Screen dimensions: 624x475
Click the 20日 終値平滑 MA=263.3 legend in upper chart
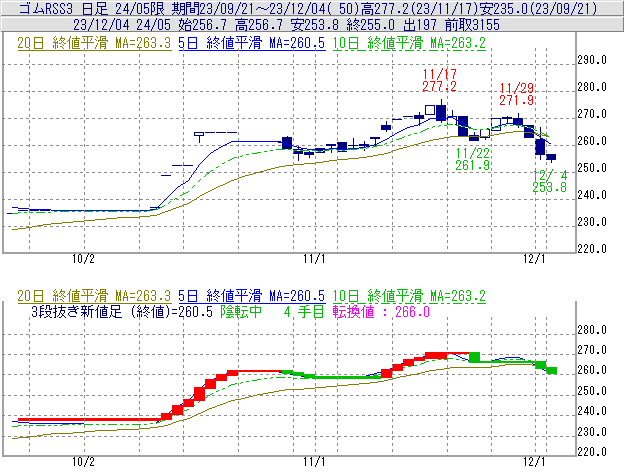coord(94,43)
